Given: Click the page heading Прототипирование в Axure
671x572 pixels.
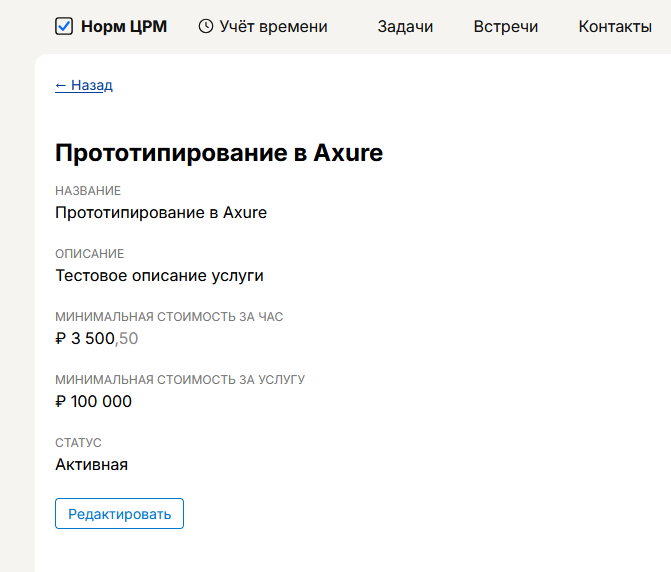Looking at the screenshot, I should [x=219, y=153].
